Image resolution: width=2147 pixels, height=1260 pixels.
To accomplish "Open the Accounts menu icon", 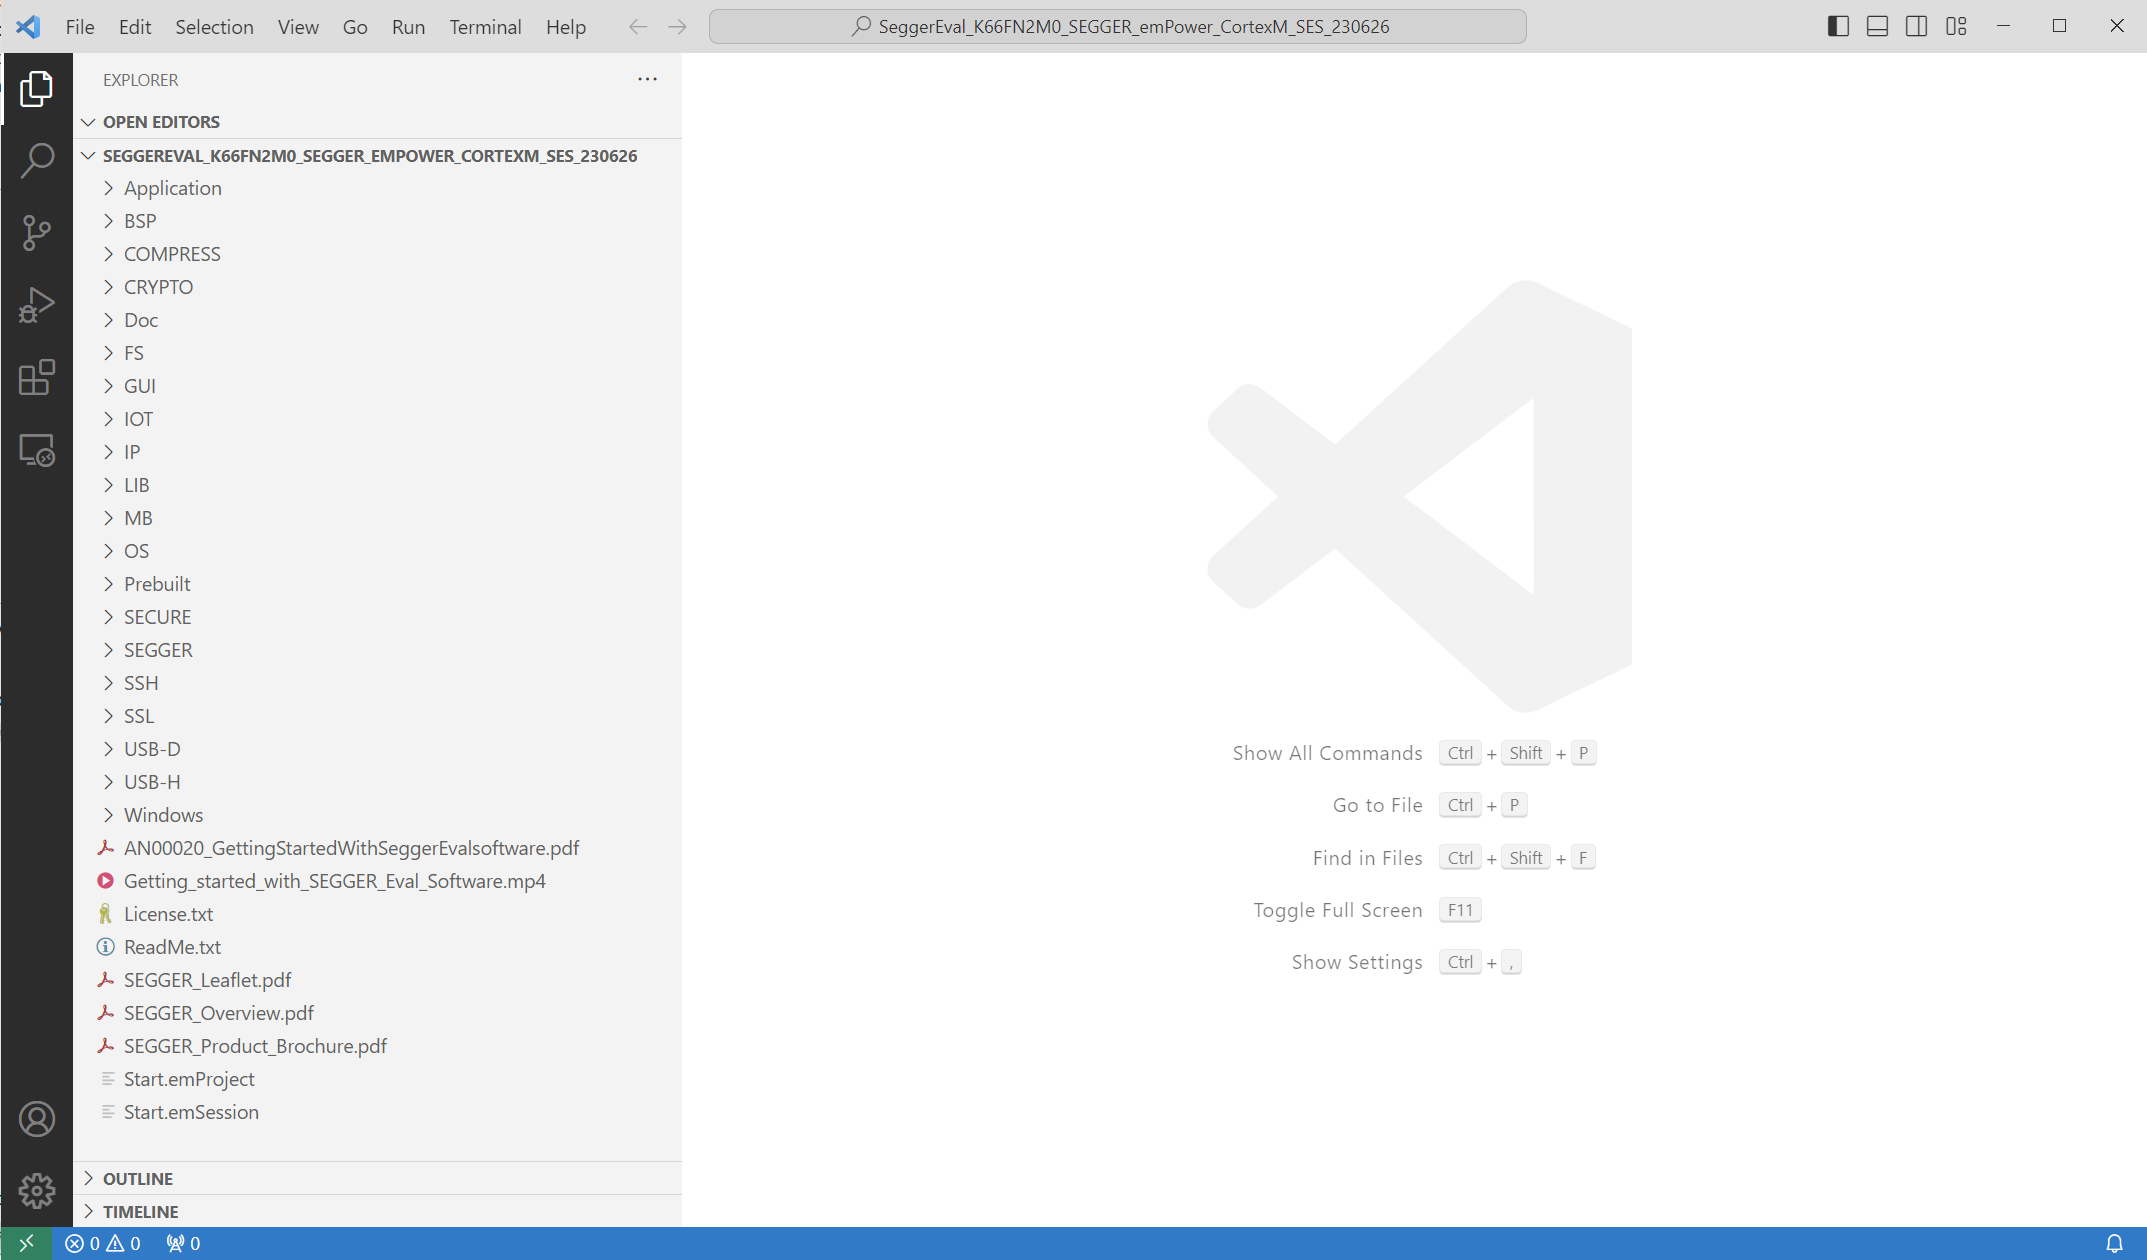I will click(37, 1119).
